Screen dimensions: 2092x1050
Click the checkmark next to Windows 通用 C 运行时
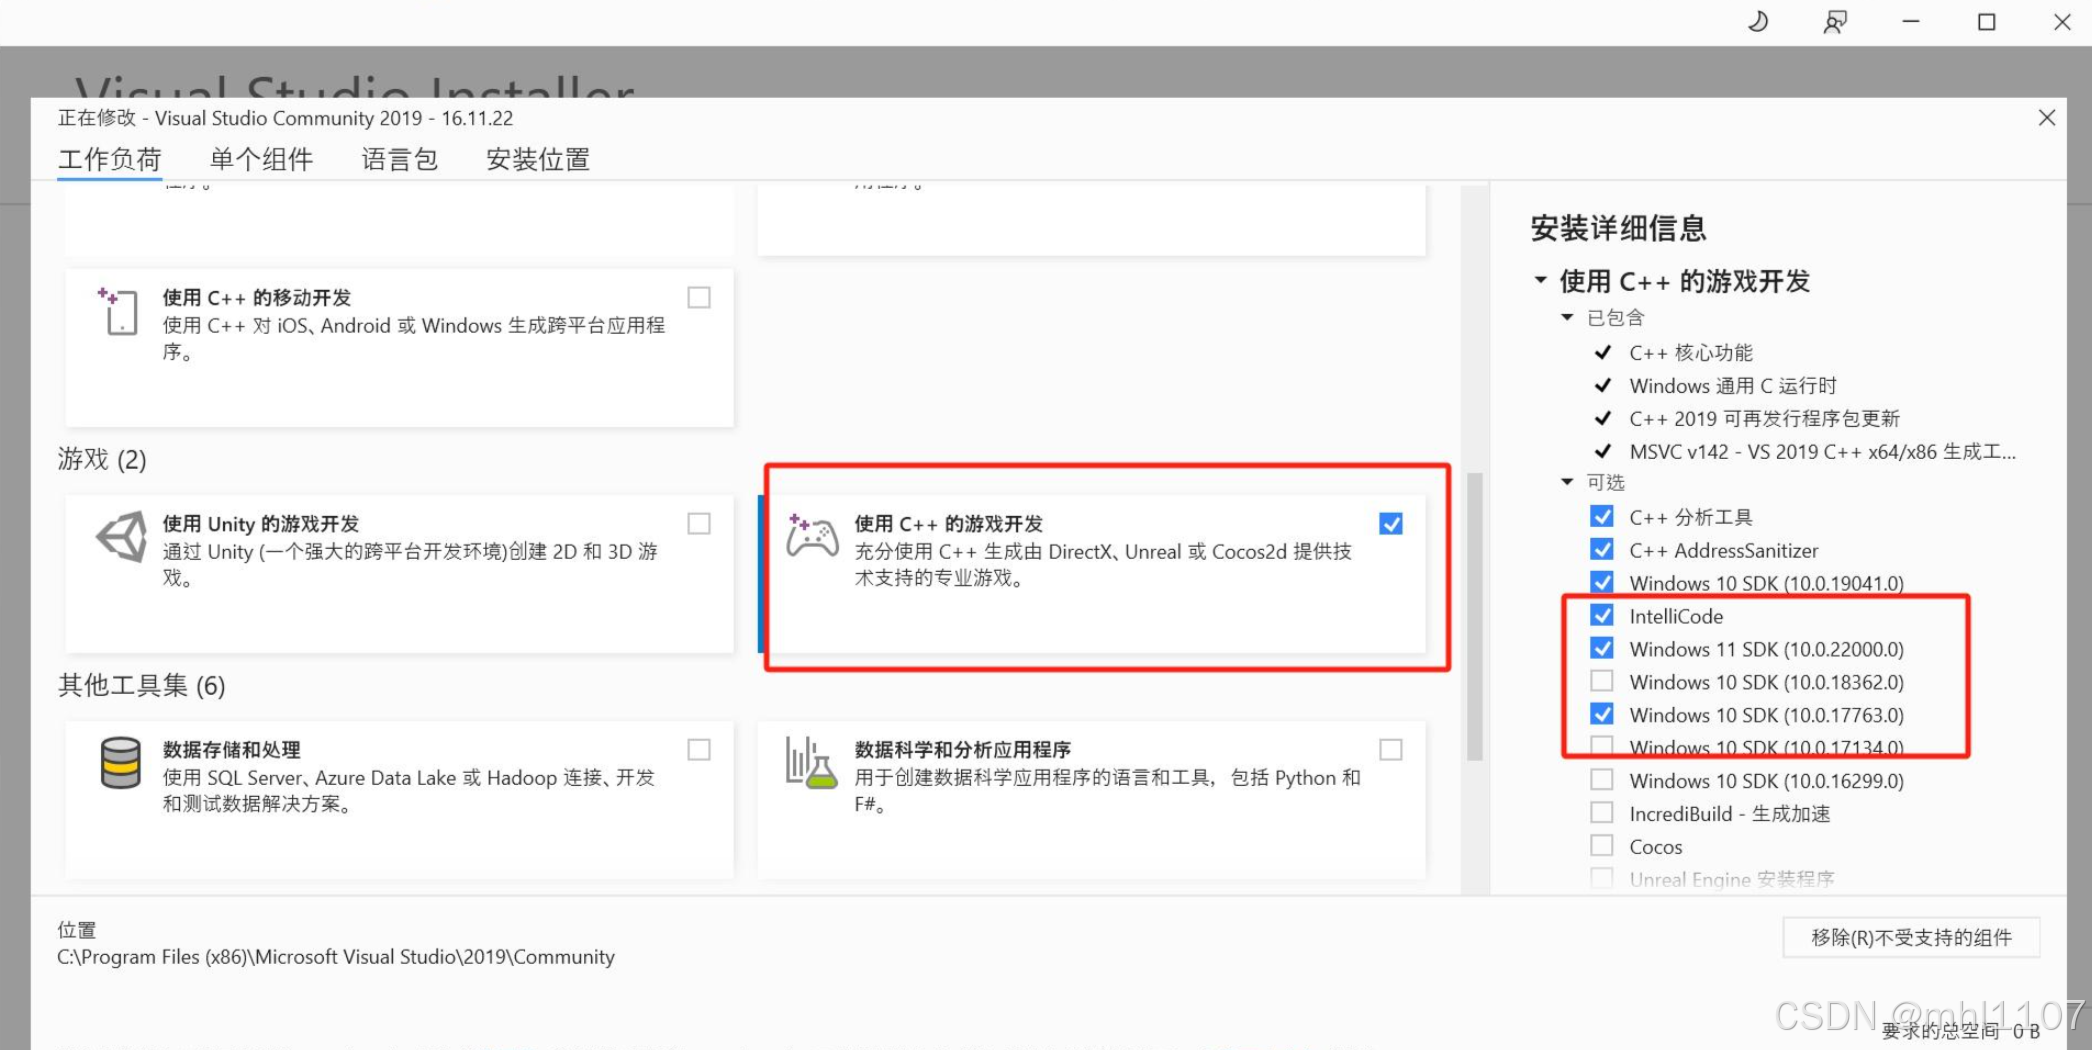coord(1603,385)
